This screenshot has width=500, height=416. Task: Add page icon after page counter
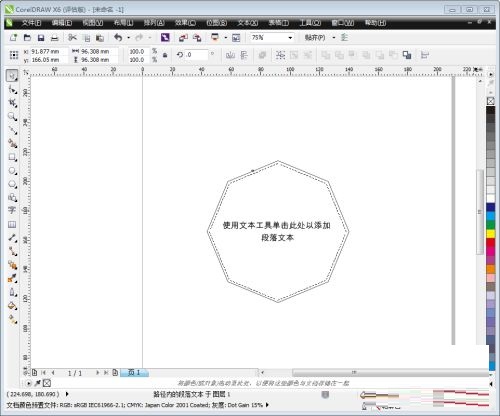click(115, 372)
